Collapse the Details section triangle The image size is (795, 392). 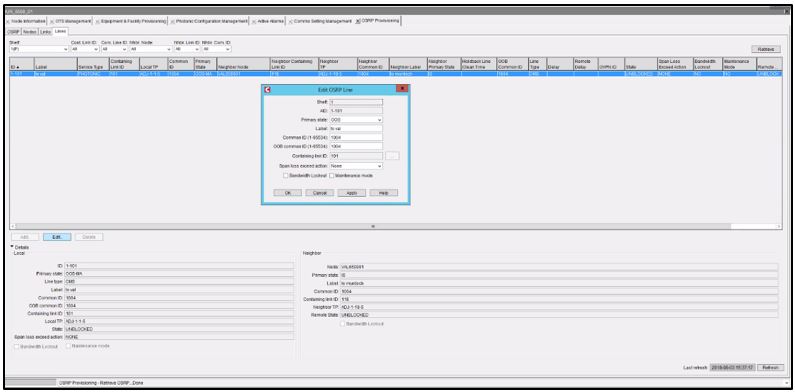[x=13, y=247]
